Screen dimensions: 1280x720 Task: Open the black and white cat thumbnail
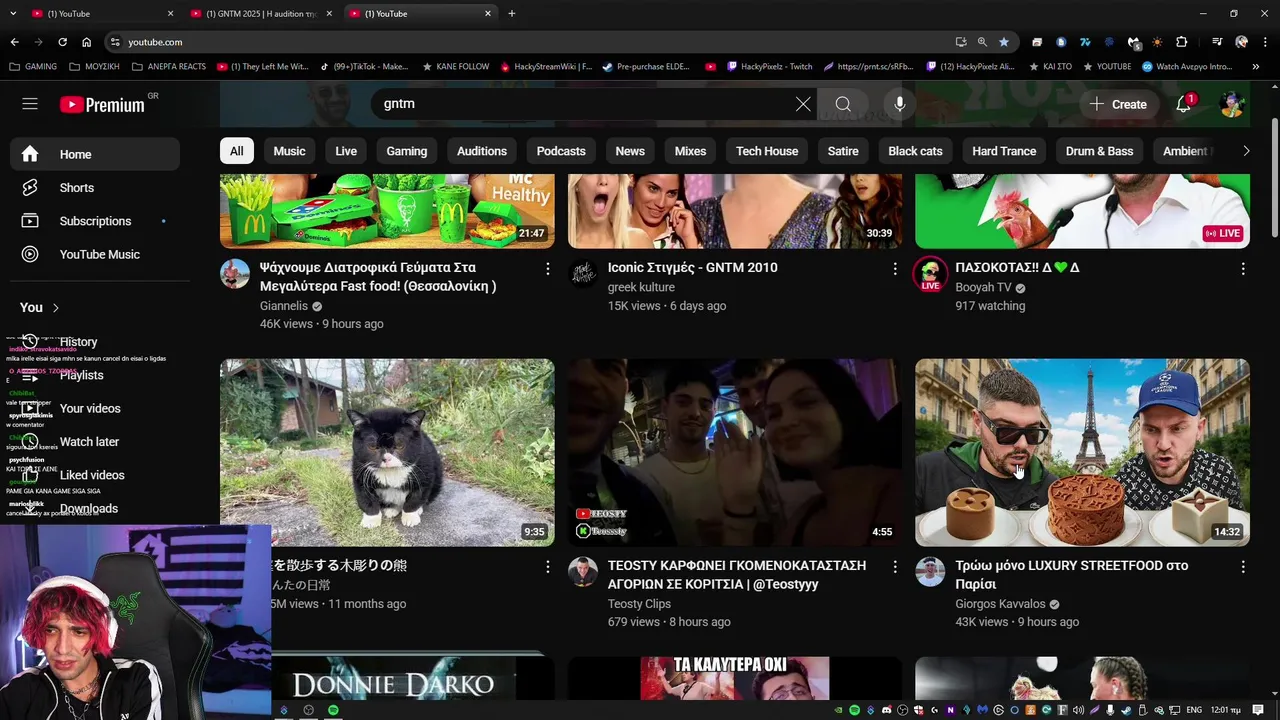387,452
